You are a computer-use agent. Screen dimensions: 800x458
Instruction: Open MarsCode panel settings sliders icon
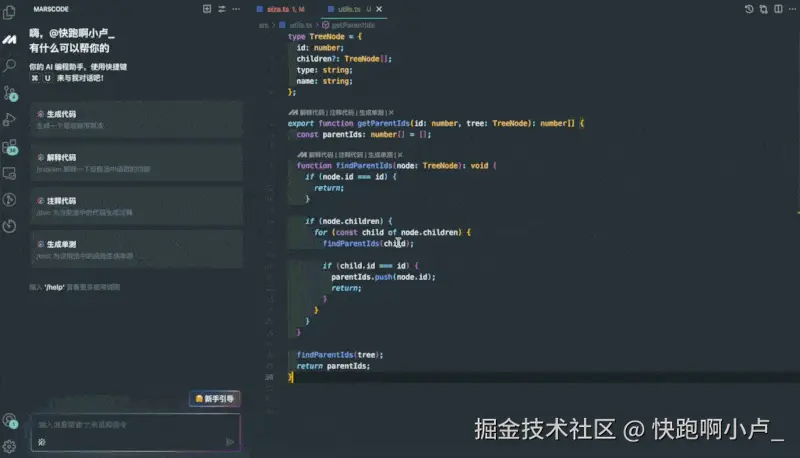pos(221,9)
